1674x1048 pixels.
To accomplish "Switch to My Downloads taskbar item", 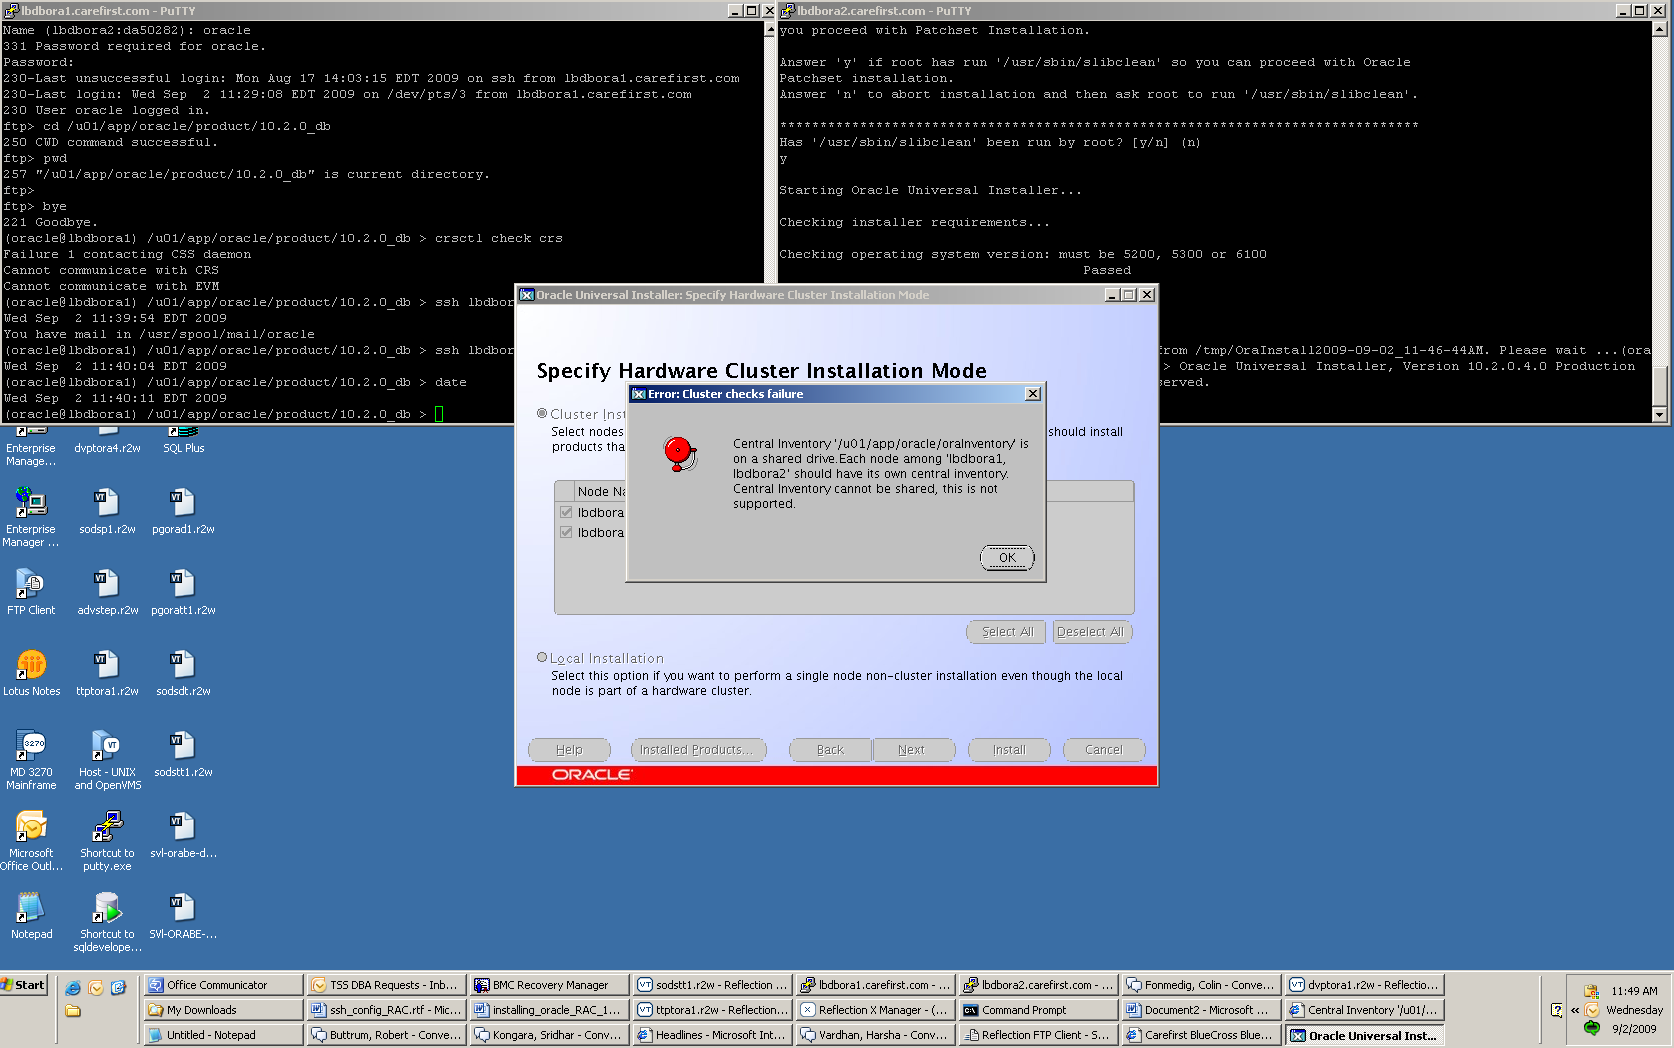I will [223, 1010].
